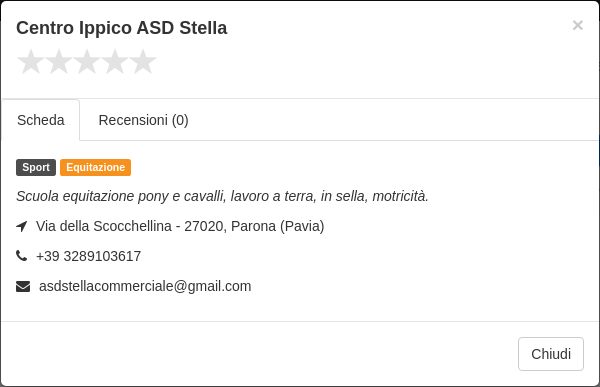Close dialog with the X icon
The image size is (600, 387).
point(578,25)
